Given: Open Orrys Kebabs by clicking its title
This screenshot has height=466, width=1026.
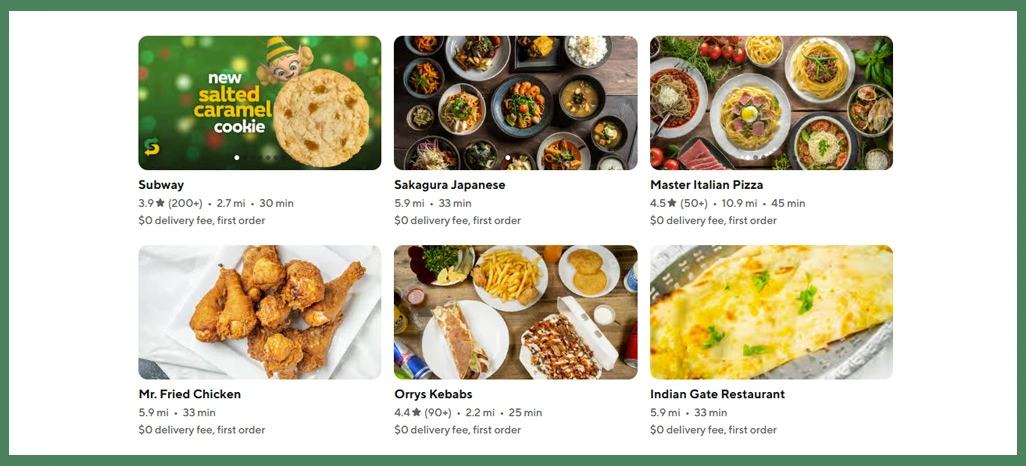Looking at the screenshot, I should tap(433, 394).
